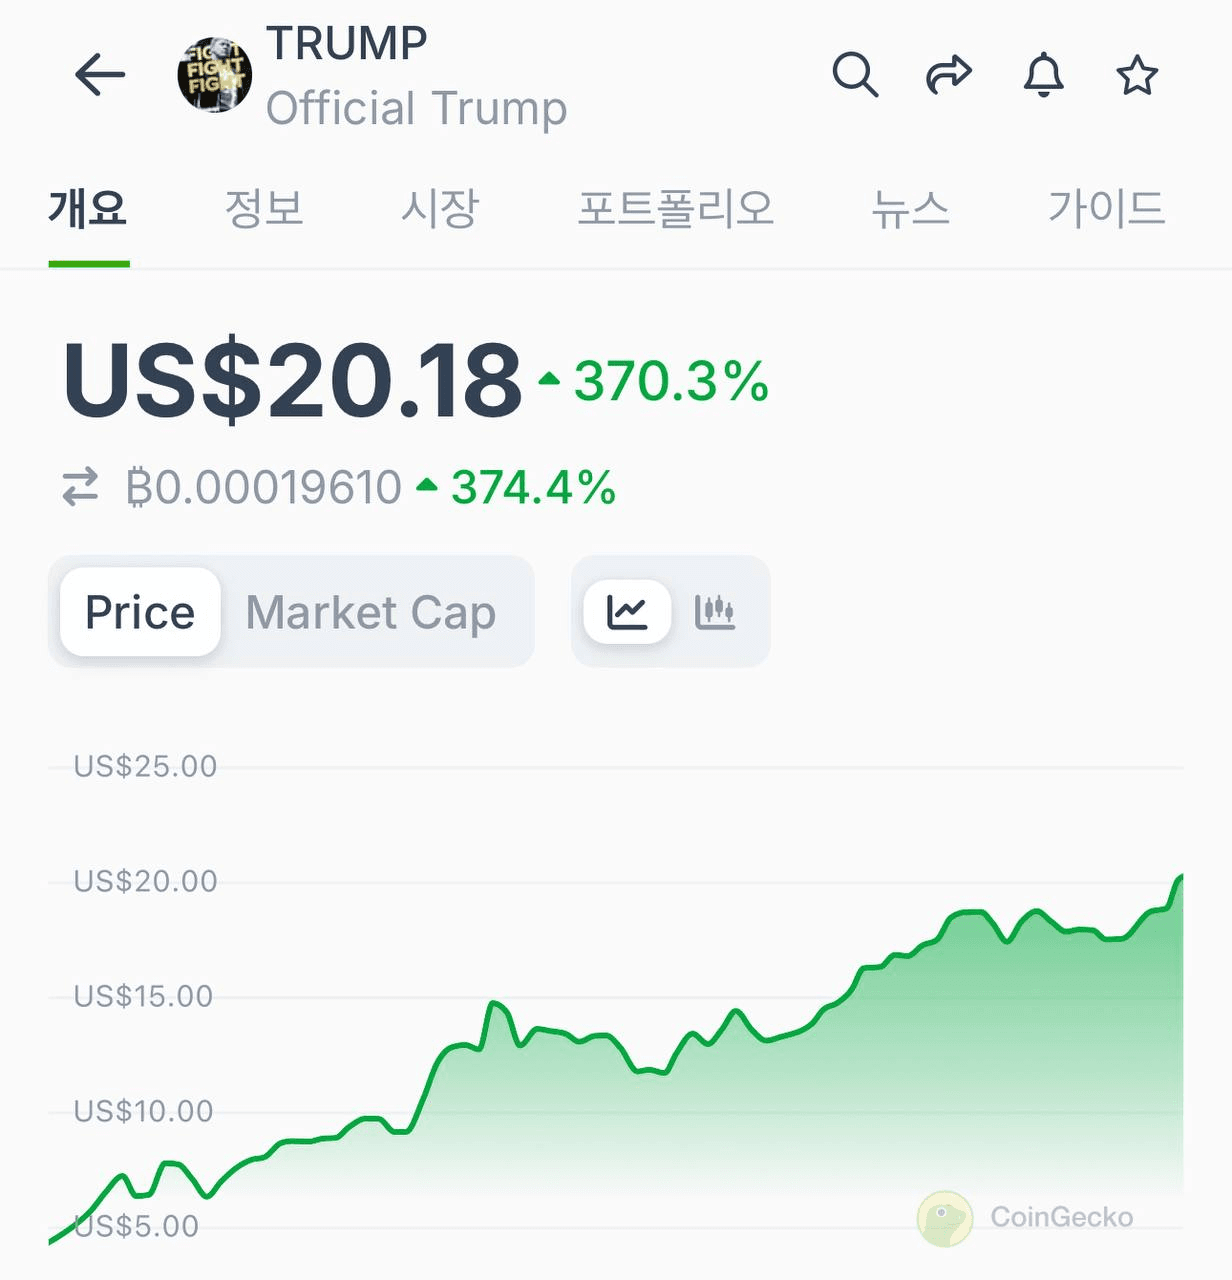This screenshot has width=1232, height=1280.
Task: Select the Market Cap chart option
Action: pyautogui.click(x=371, y=612)
